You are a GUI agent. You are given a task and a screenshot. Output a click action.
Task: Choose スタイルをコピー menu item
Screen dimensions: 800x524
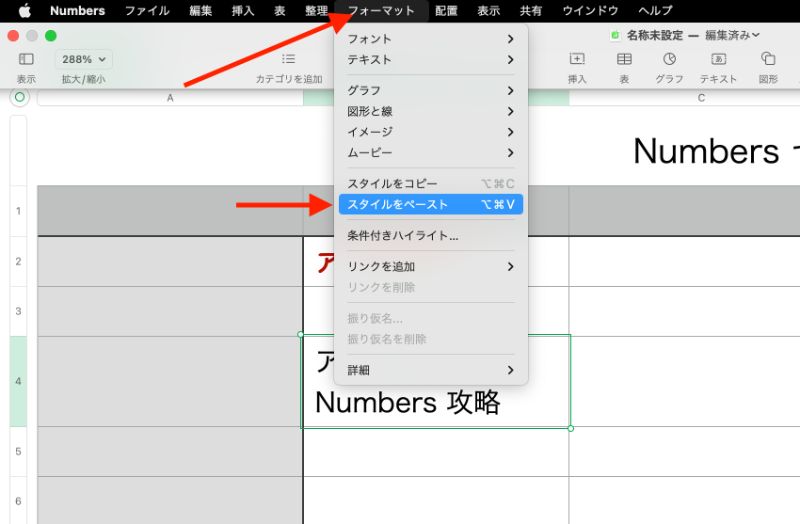tap(431, 184)
